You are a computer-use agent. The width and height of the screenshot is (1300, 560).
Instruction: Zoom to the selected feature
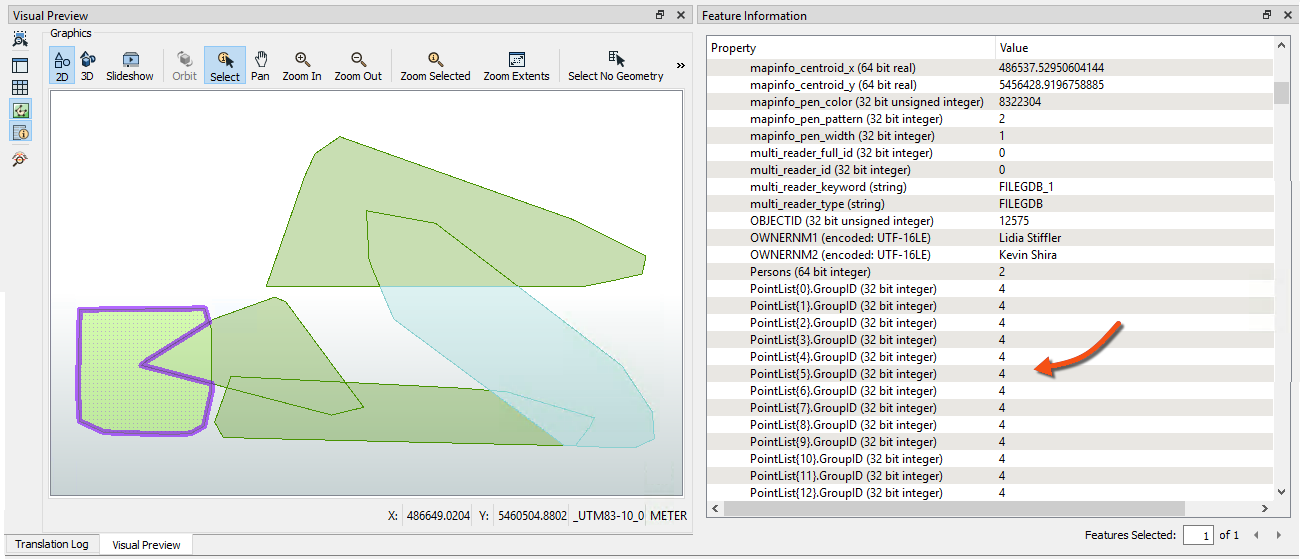(435, 65)
